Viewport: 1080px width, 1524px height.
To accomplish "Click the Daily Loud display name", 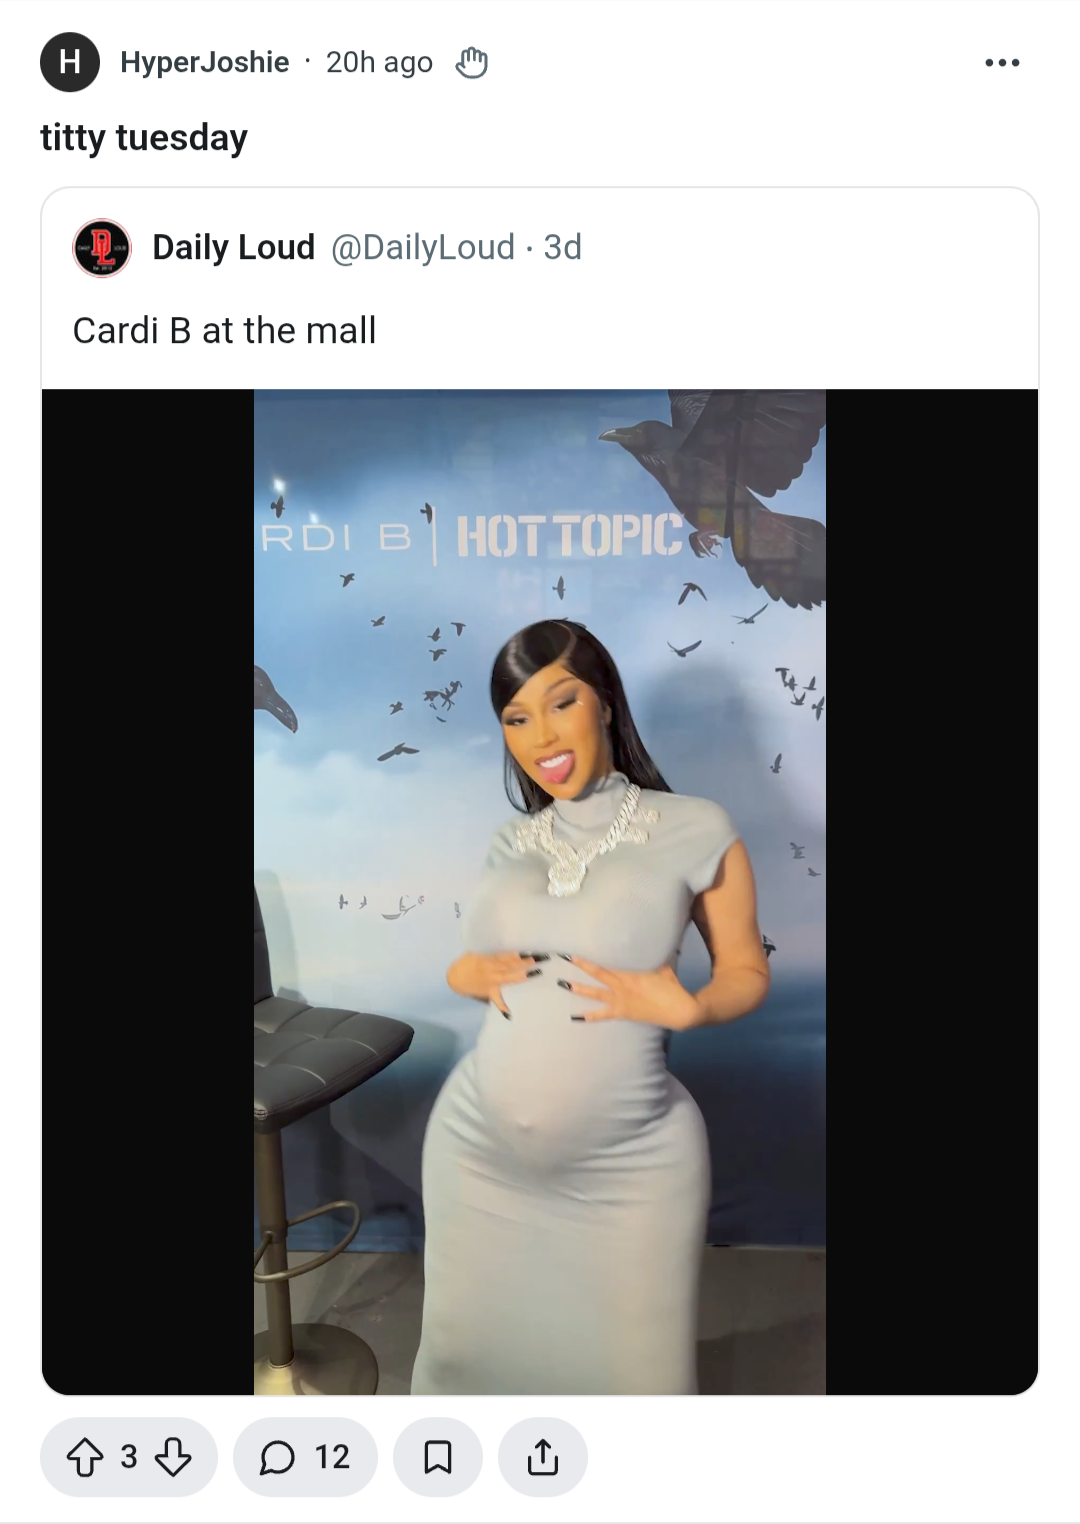I will [234, 247].
